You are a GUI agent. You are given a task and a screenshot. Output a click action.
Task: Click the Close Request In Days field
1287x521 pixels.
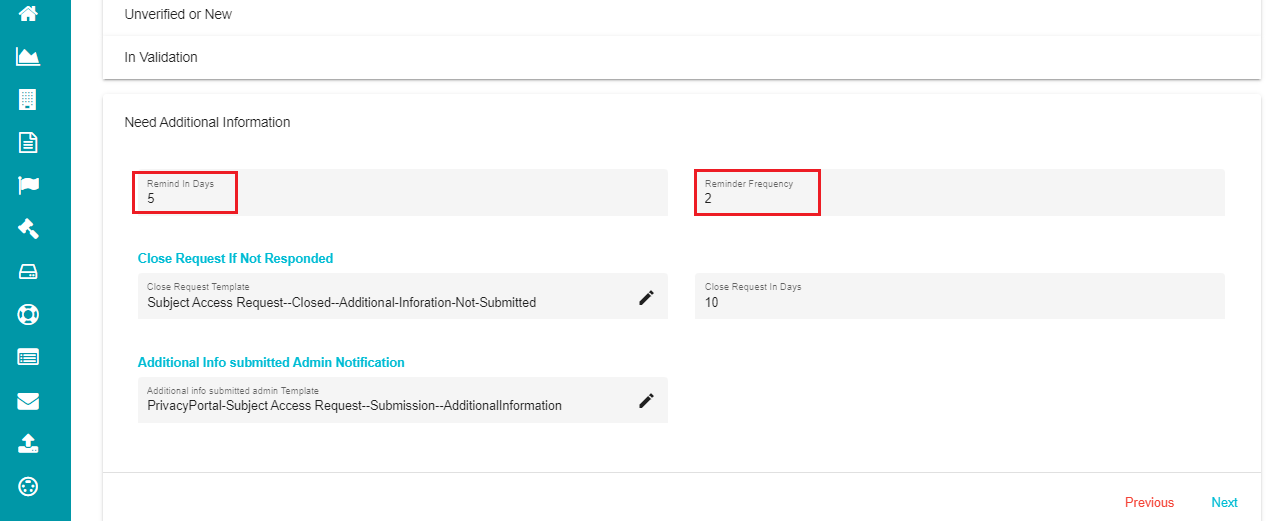tap(960, 296)
